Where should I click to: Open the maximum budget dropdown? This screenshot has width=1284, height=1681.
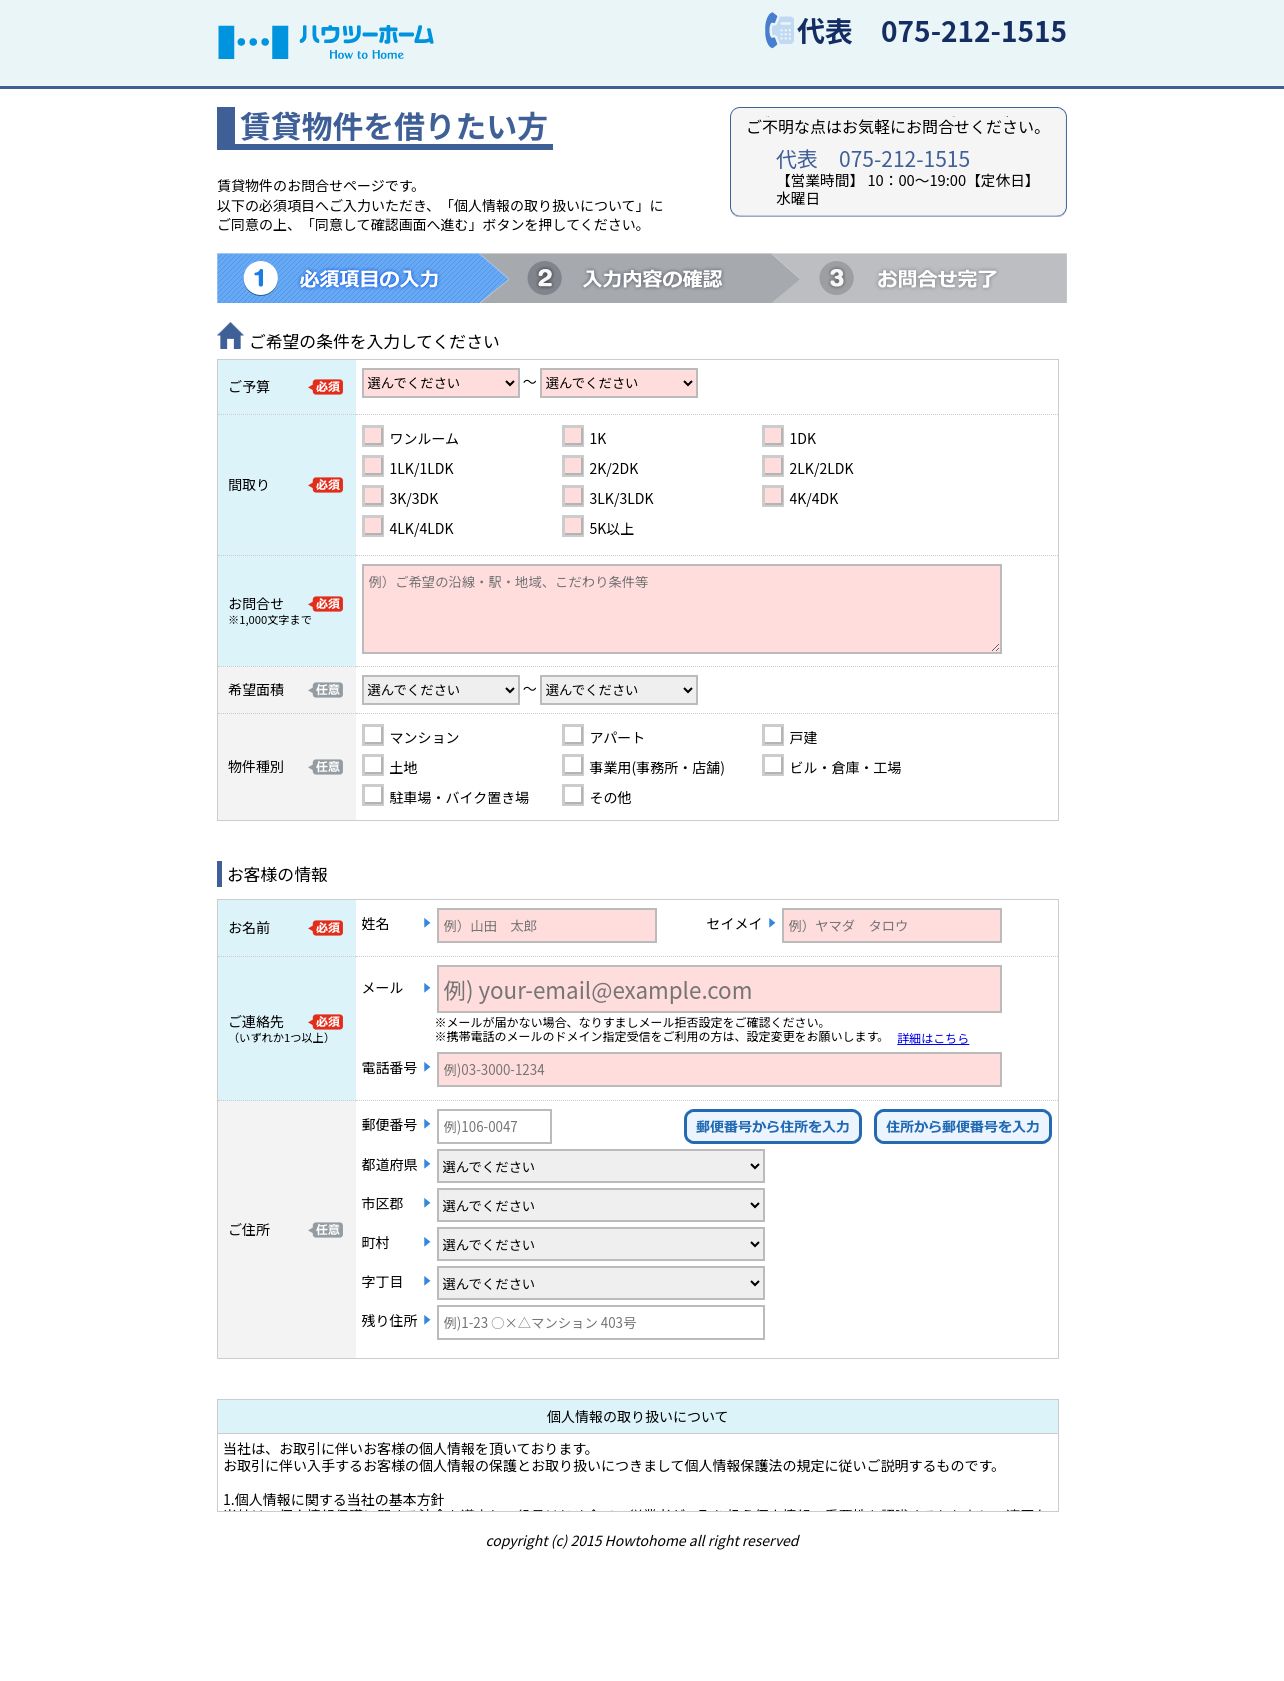click(618, 383)
